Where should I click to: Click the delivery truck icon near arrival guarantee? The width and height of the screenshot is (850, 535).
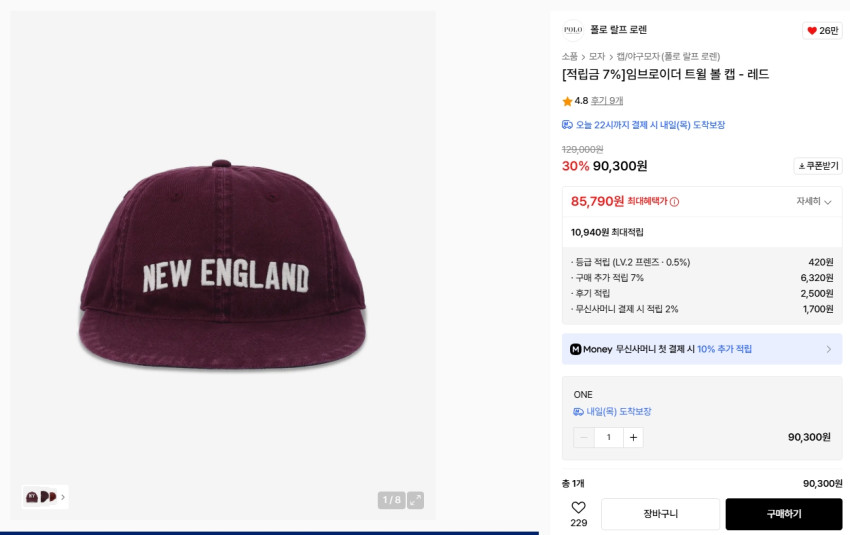tap(567, 125)
